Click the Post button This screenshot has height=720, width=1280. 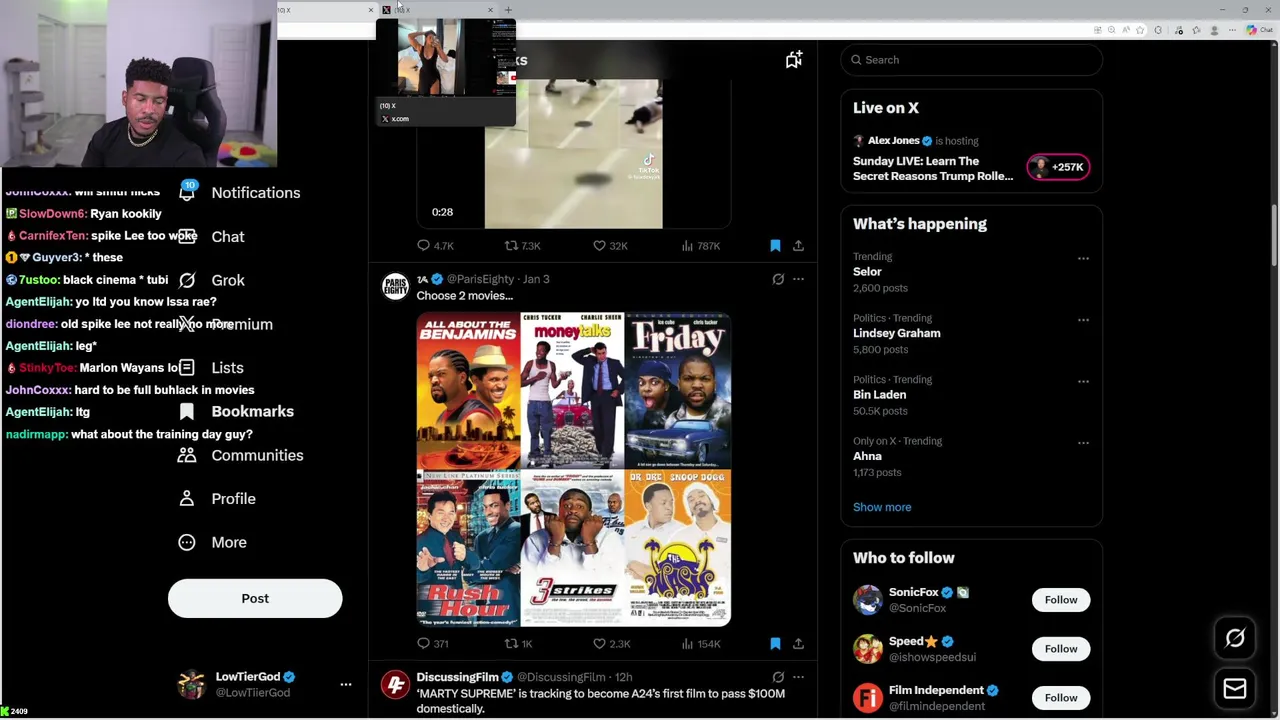255,598
